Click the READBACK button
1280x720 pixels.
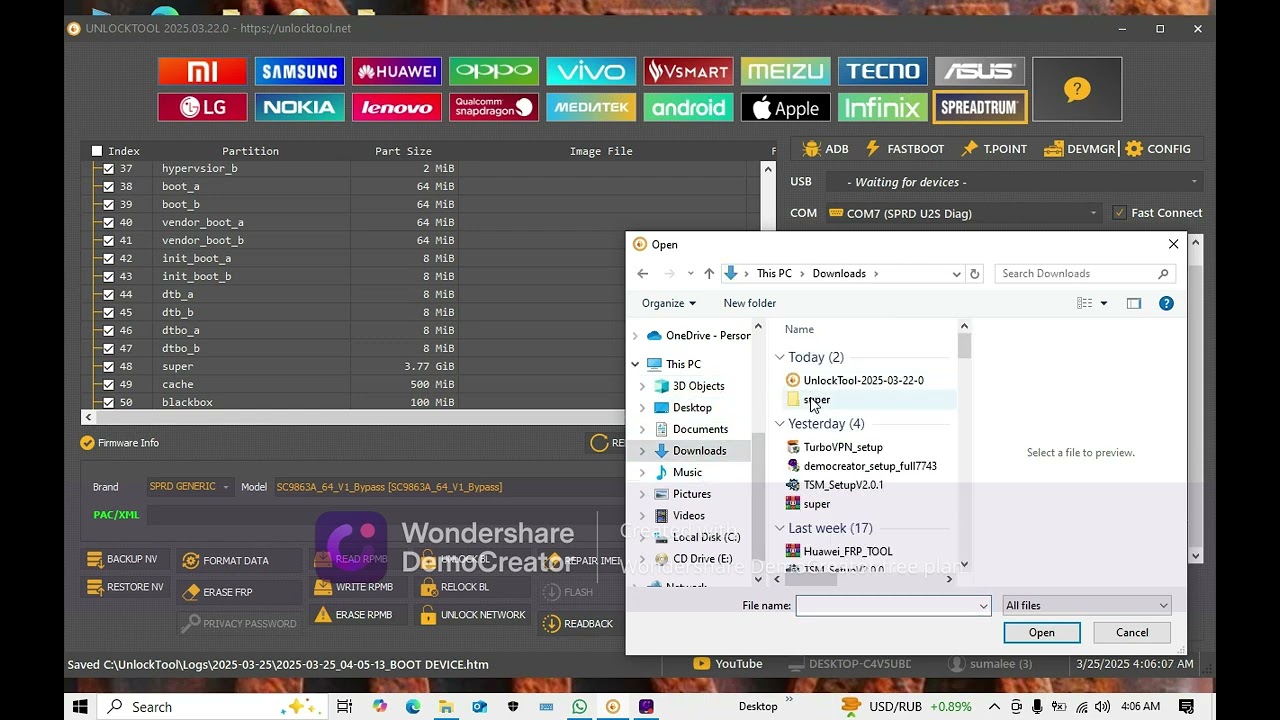coord(578,624)
